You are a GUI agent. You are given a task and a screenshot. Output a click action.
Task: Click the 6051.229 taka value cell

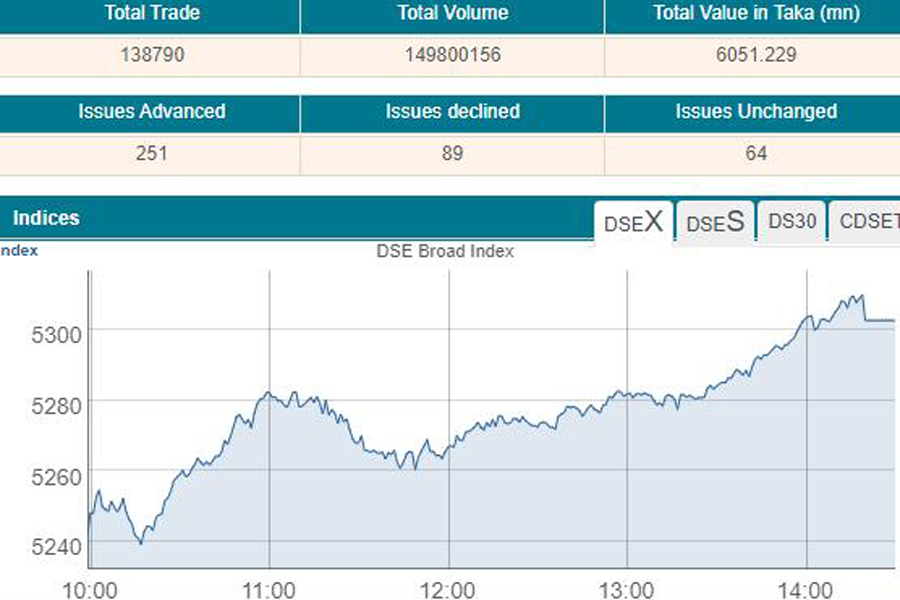coord(755,55)
